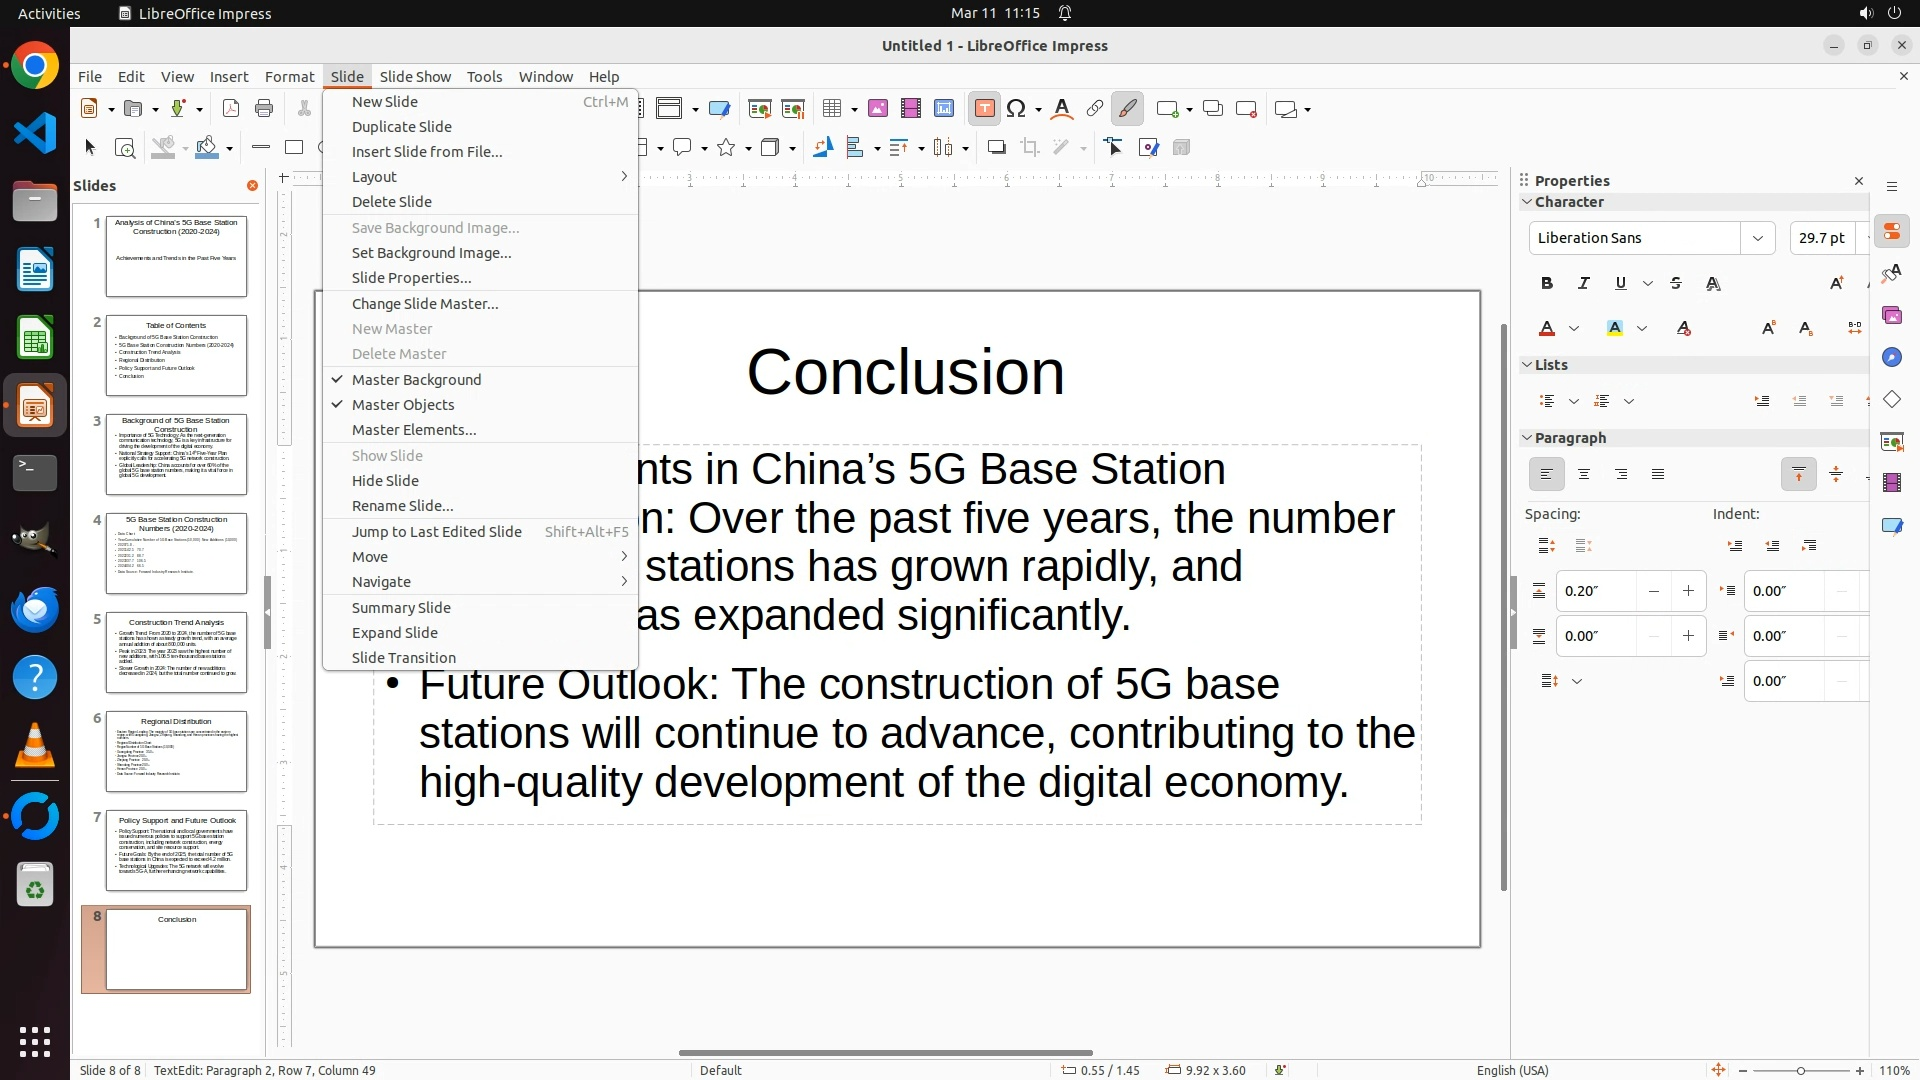This screenshot has width=1920, height=1080.
Task: Open the font name dropdown
Action: [1757, 238]
